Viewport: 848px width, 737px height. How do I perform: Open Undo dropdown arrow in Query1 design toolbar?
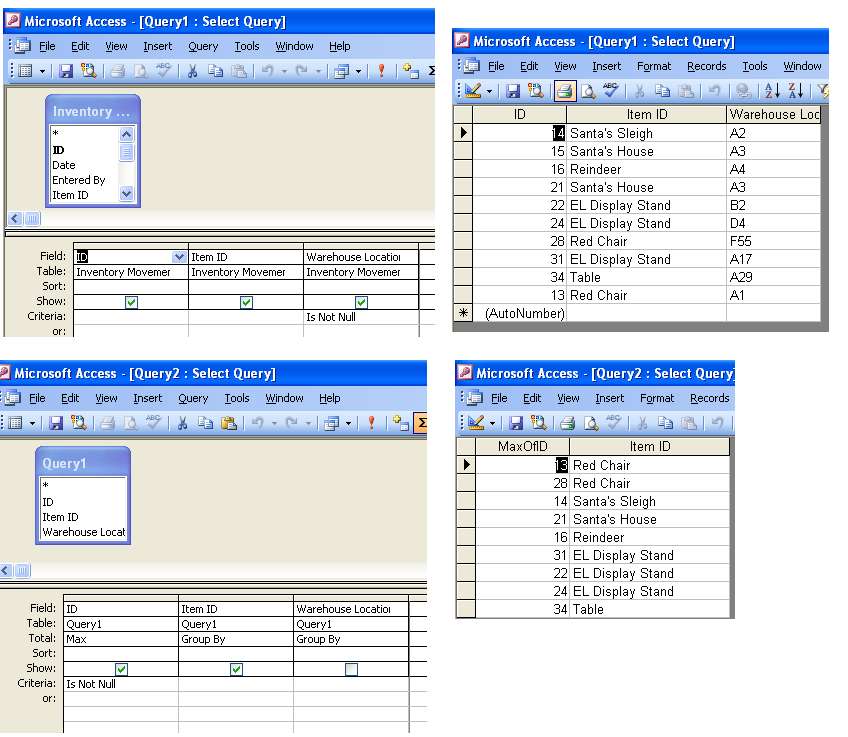click(x=283, y=71)
